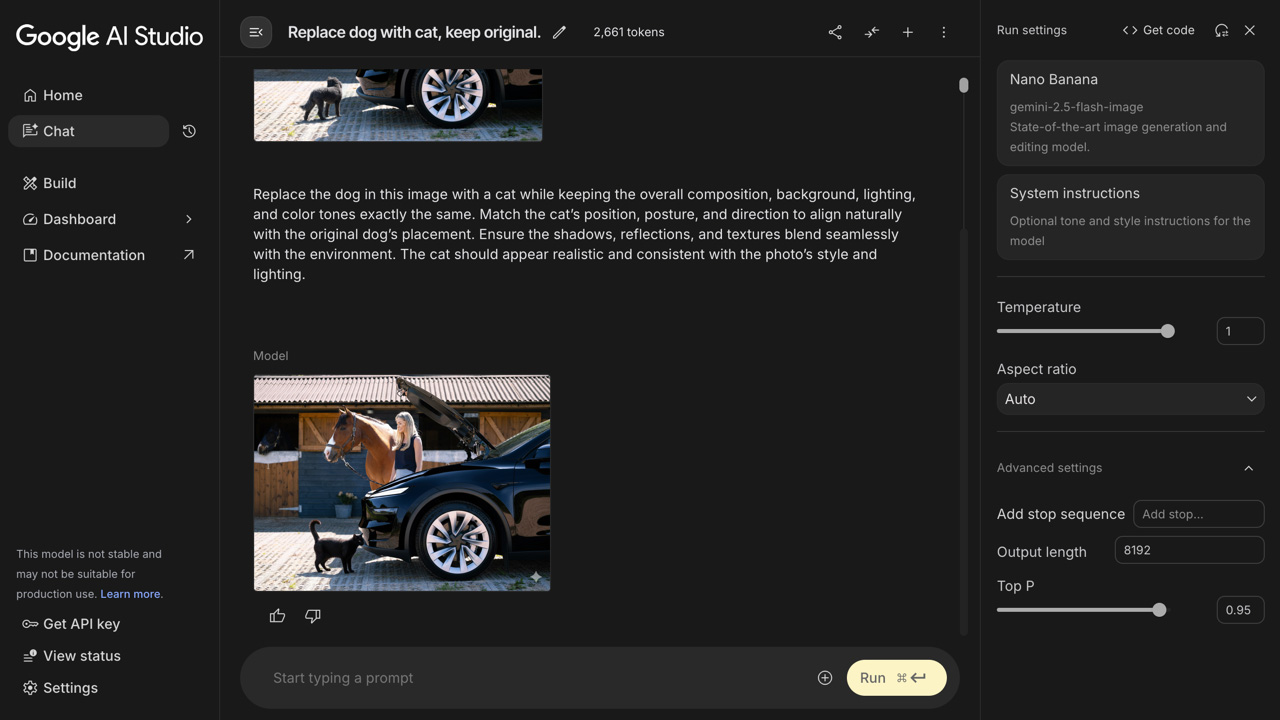Give thumbs up to model response

point(278,616)
